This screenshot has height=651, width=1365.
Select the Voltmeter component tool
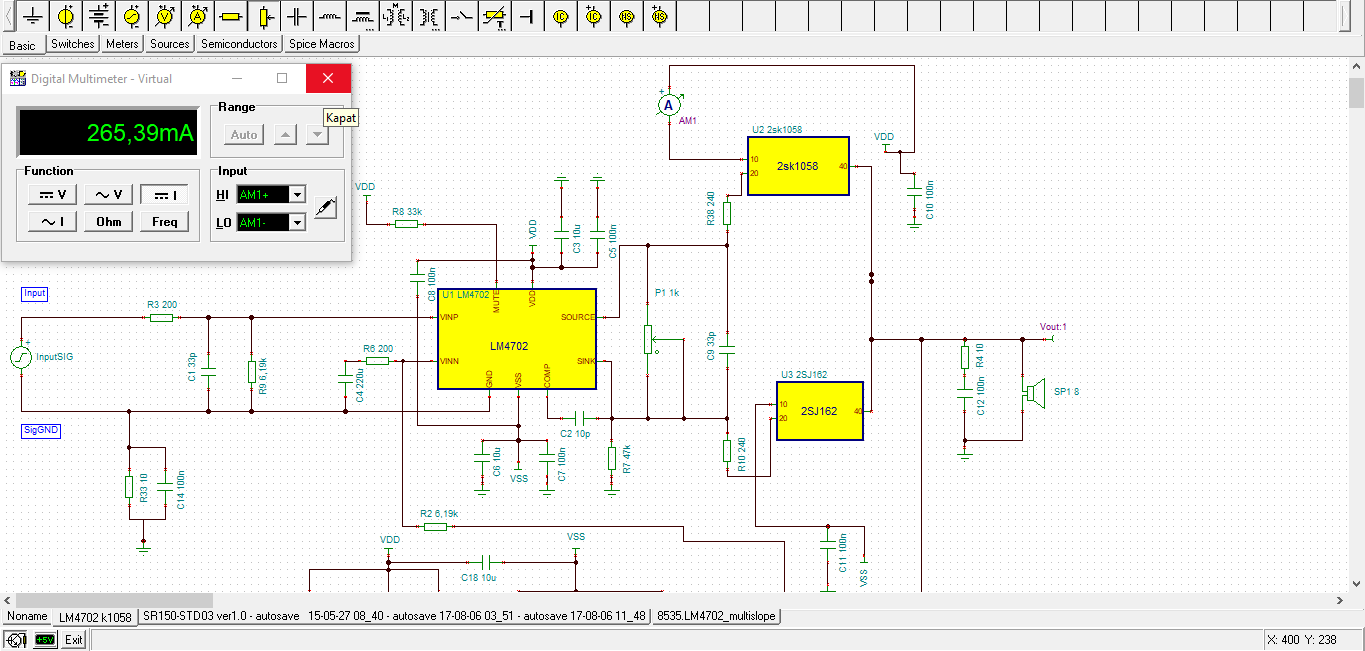[x=166, y=16]
